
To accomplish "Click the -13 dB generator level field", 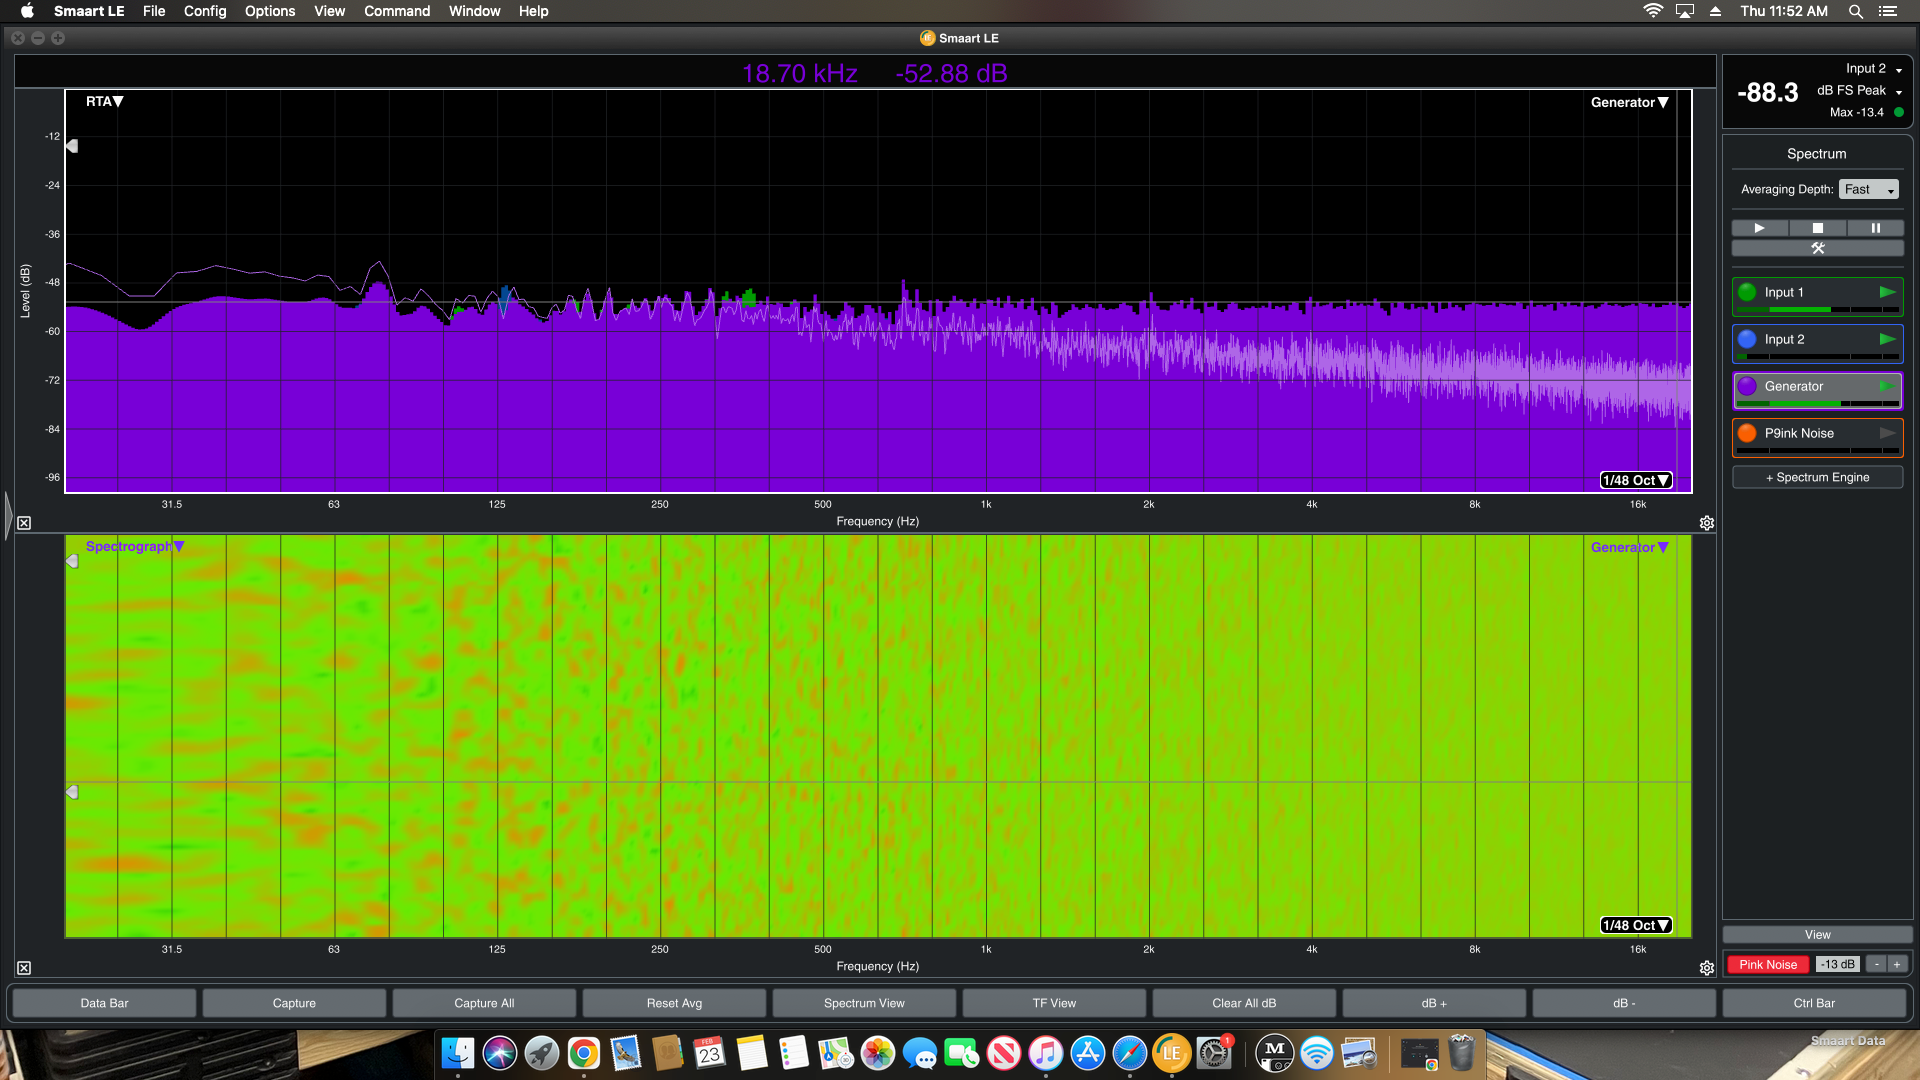I will click(x=1837, y=964).
